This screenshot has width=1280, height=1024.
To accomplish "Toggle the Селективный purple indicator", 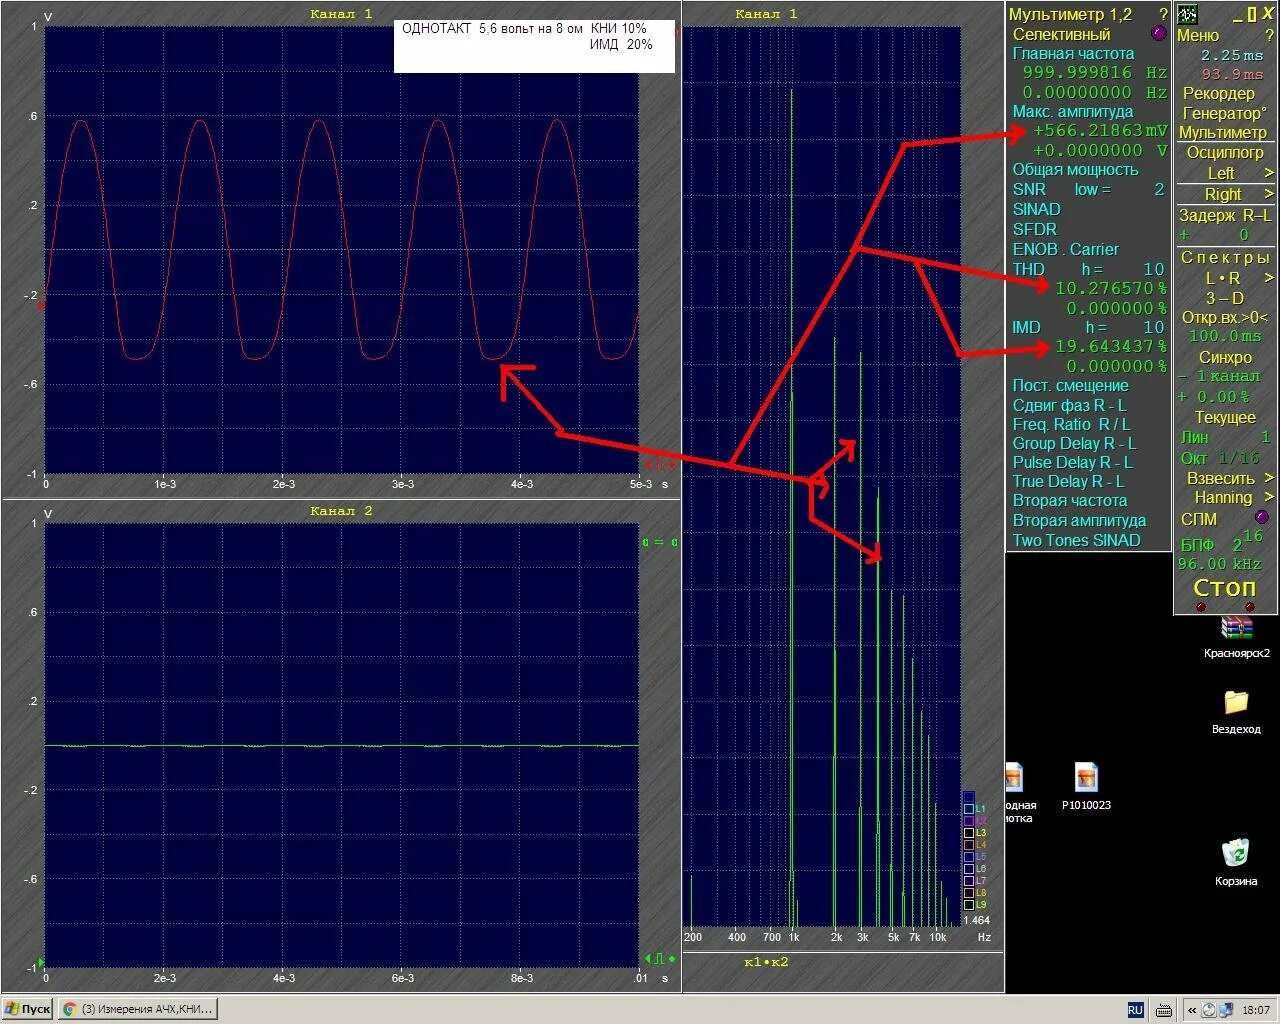I will pos(1159,33).
